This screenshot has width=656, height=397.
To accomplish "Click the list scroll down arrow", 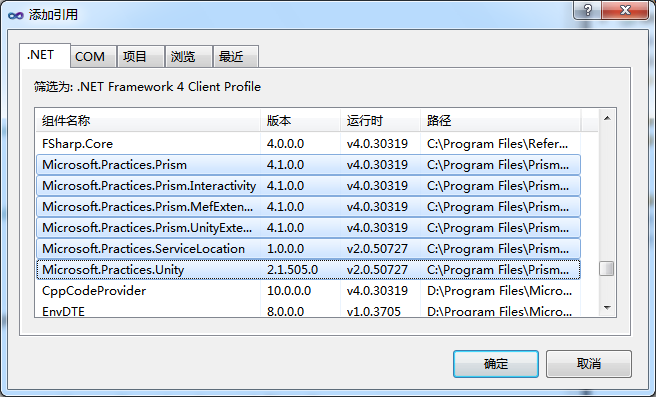I will click(607, 308).
